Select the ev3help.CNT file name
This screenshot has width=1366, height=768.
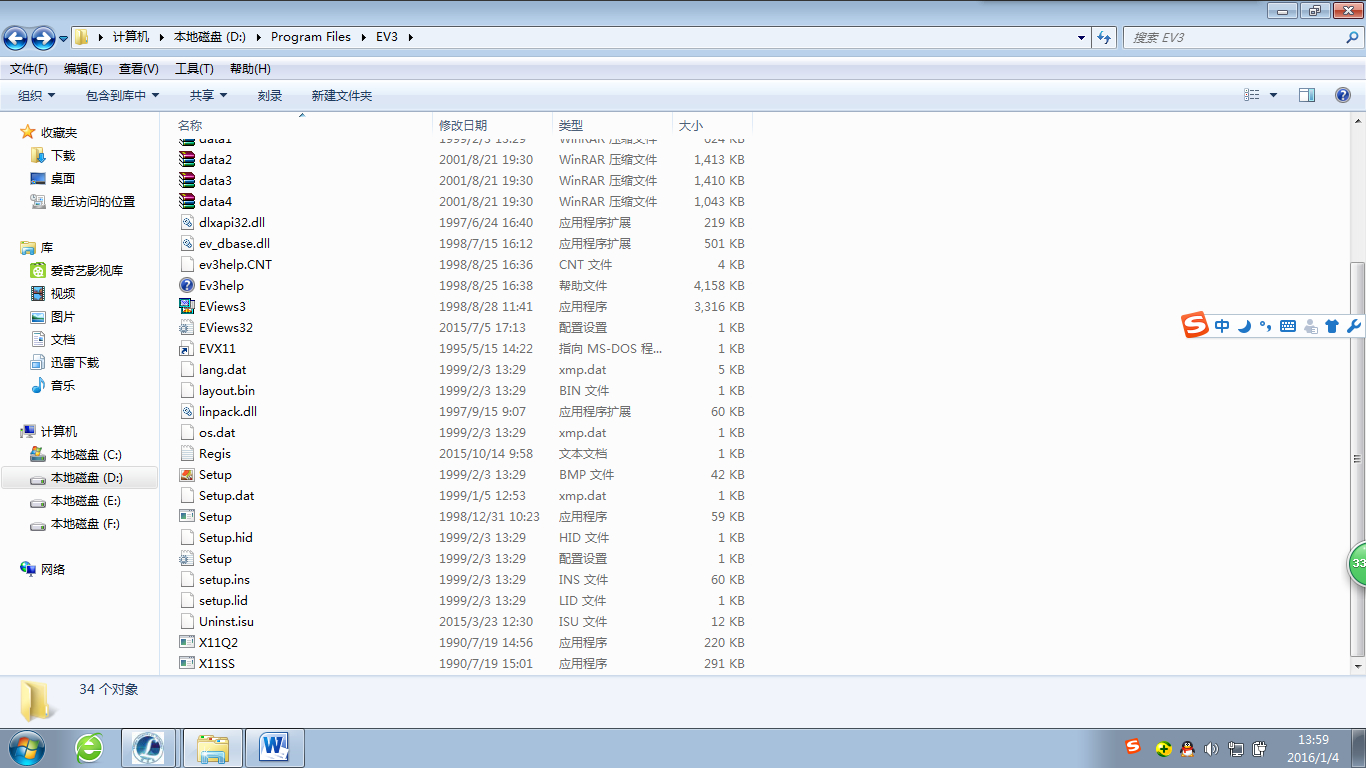point(235,265)
